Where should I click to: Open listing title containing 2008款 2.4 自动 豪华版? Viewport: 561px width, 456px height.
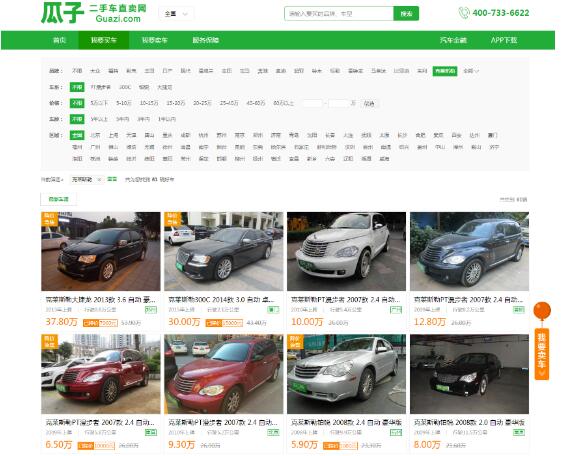click(x=346, y=422)
